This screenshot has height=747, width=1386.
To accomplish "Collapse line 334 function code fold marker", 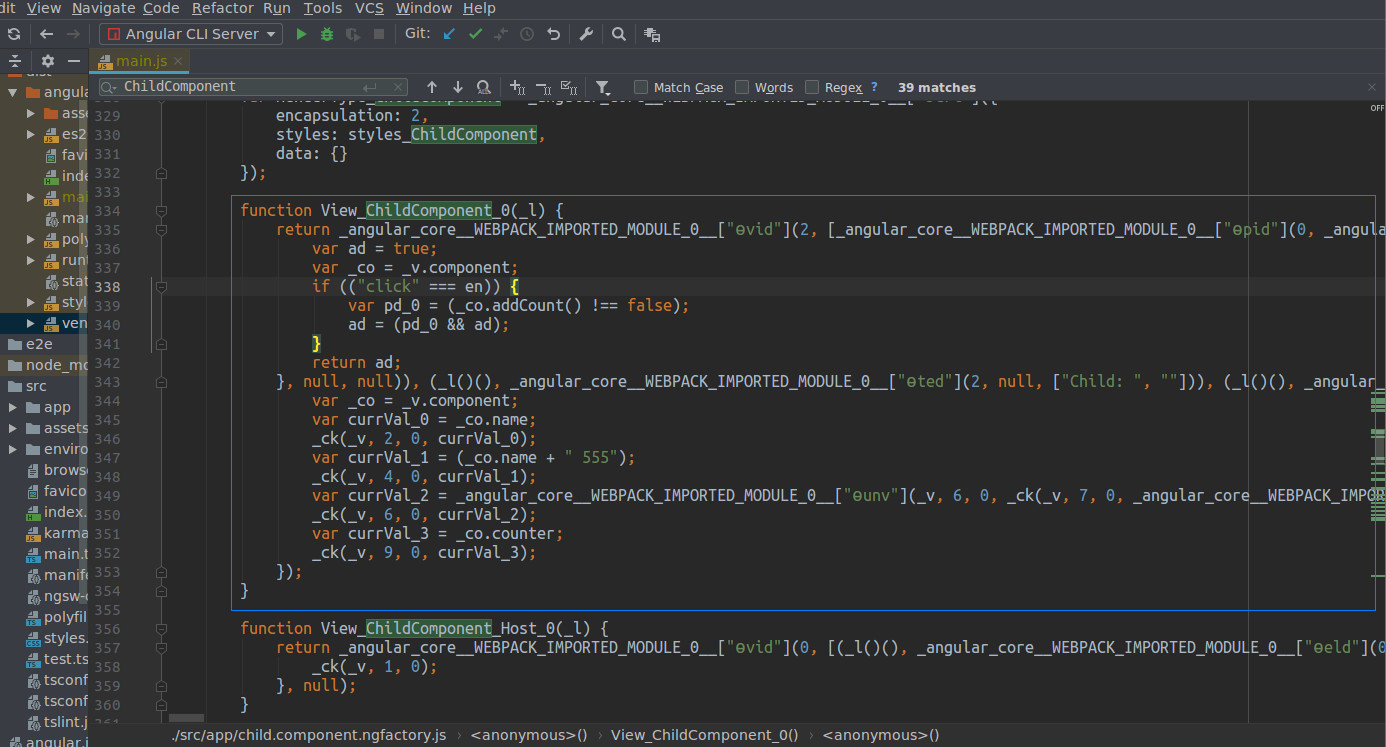I will tap(161, 211).
